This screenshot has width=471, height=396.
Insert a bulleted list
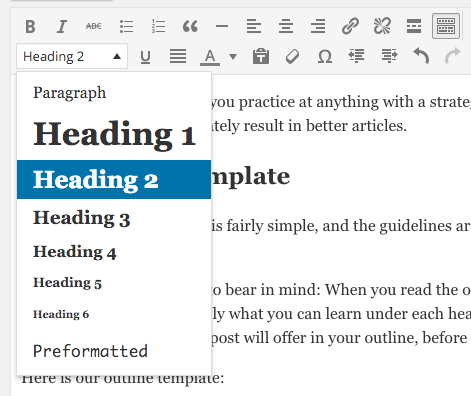click(126, 26)
